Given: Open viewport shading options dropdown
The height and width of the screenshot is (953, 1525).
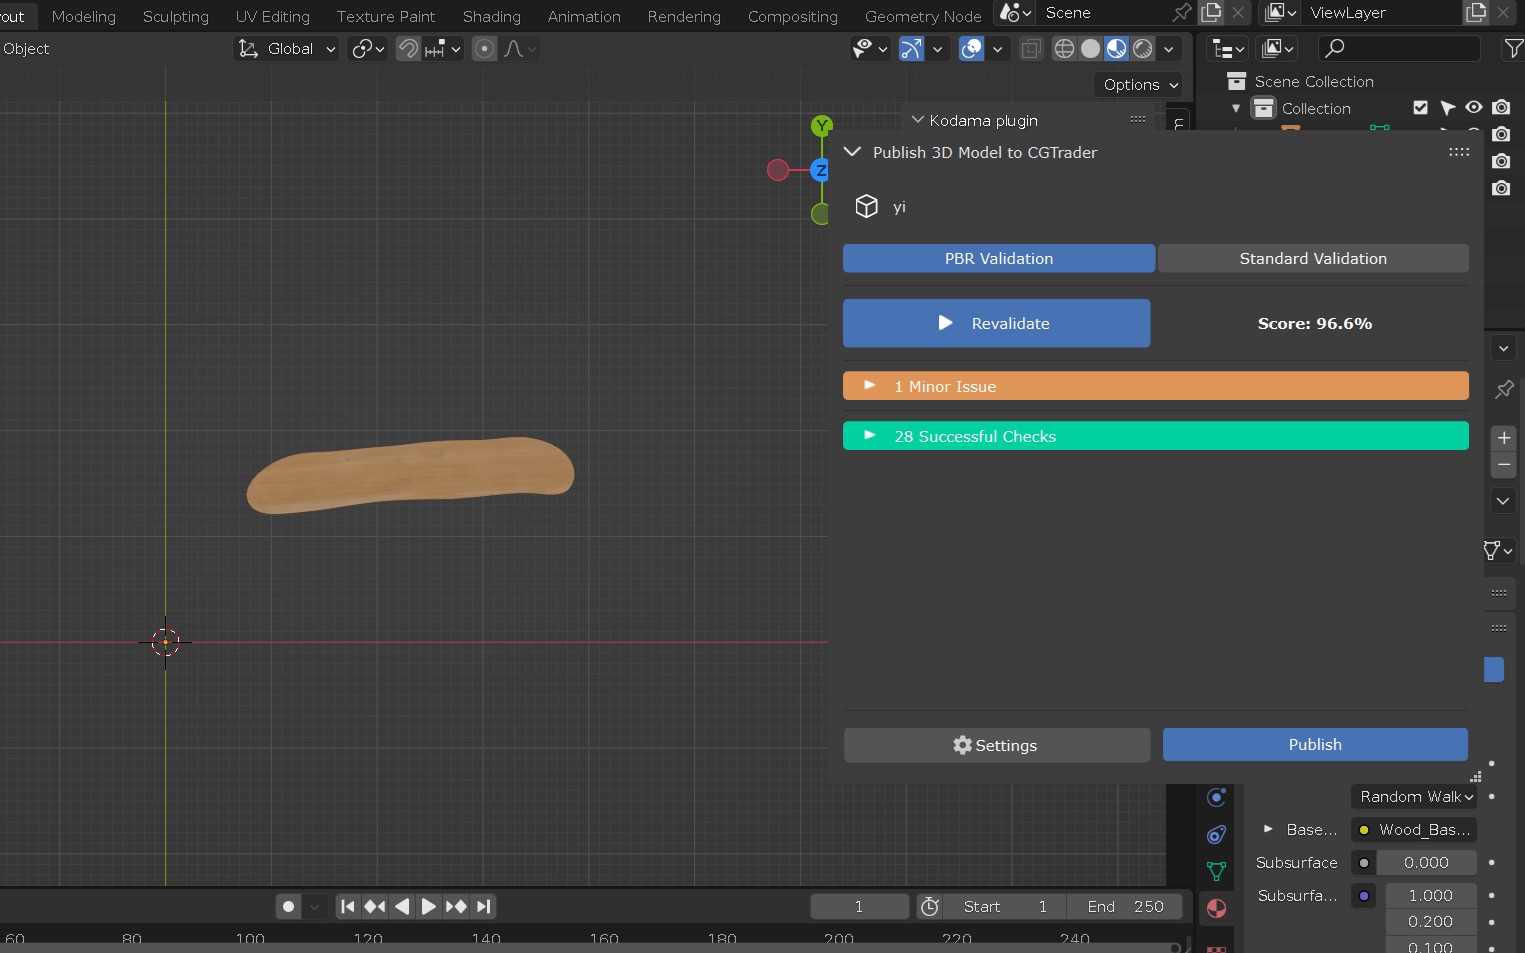Looking at the screenshot, I should [x=1169, y=49].
